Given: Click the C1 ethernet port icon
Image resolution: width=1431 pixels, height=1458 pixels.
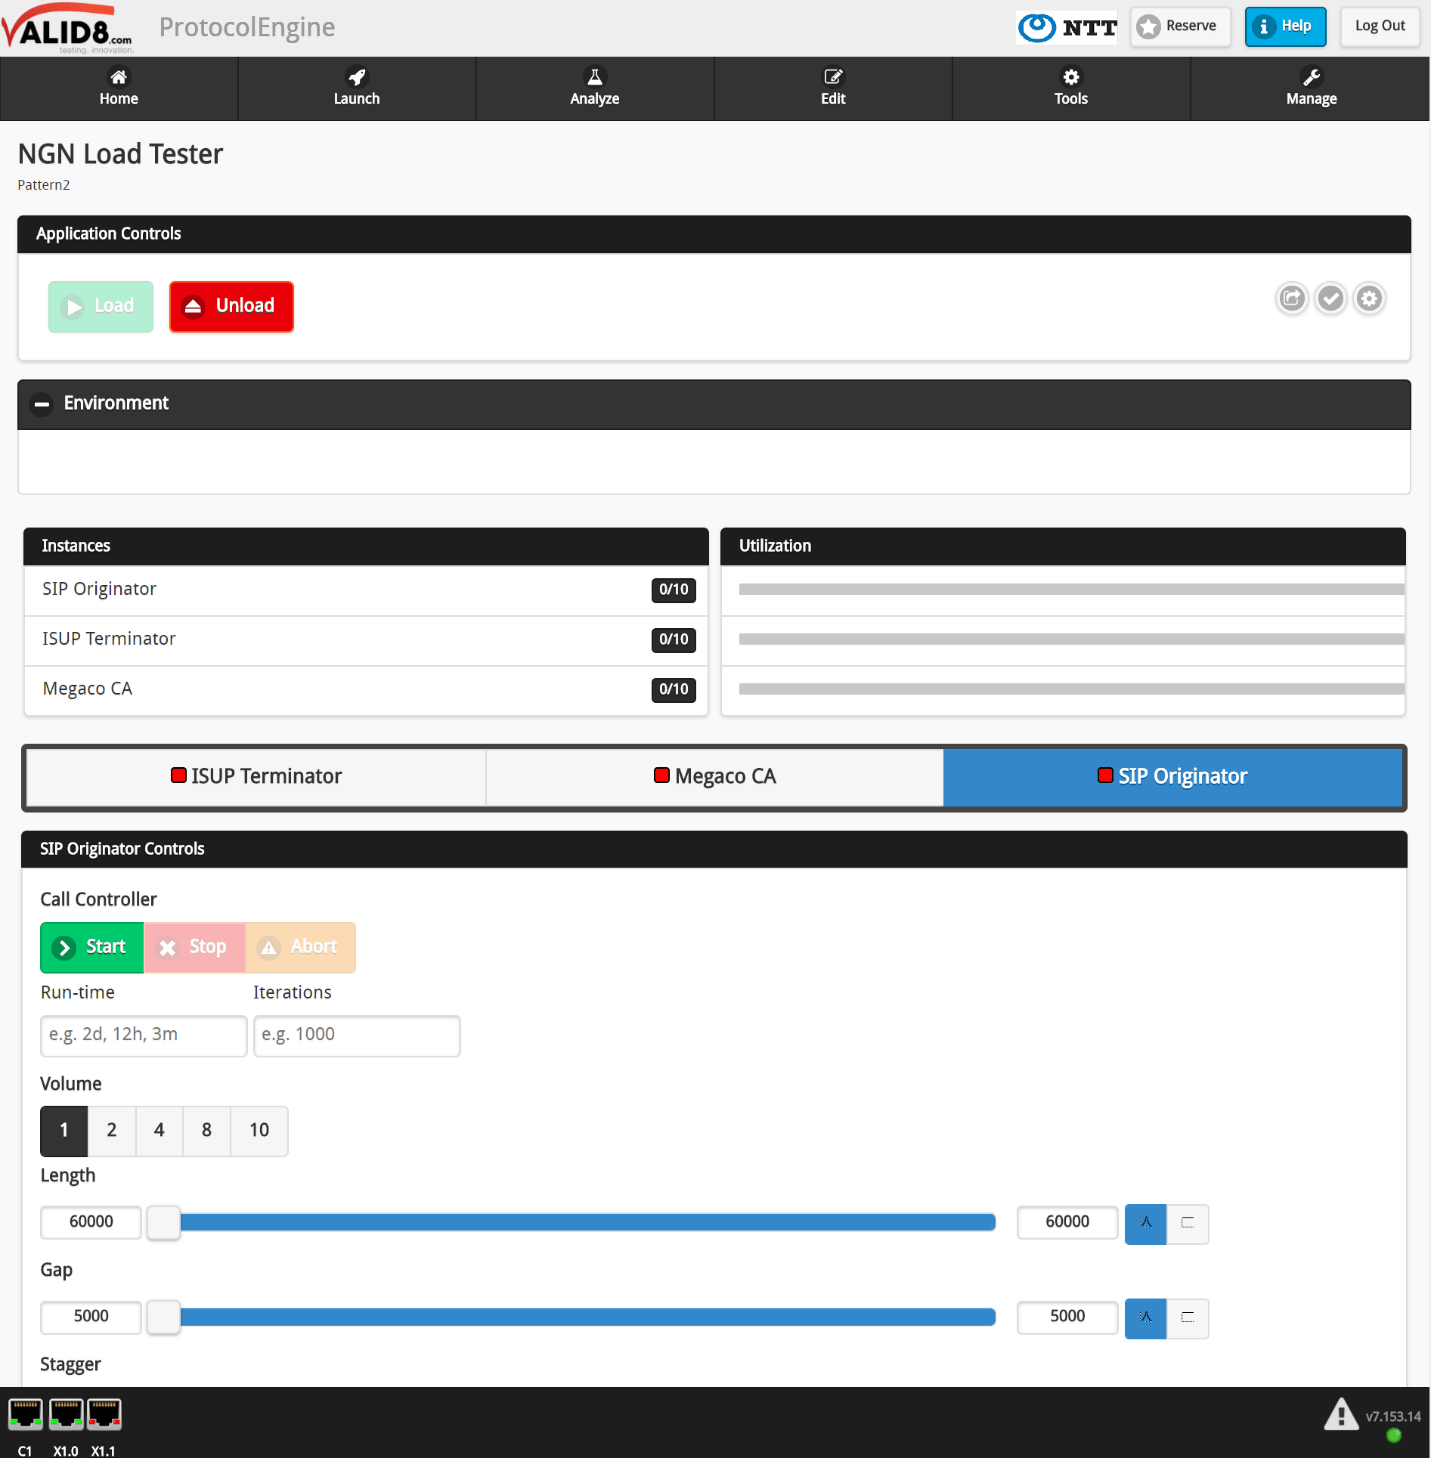Looking at the screenshot, I should click(25, 1414).
